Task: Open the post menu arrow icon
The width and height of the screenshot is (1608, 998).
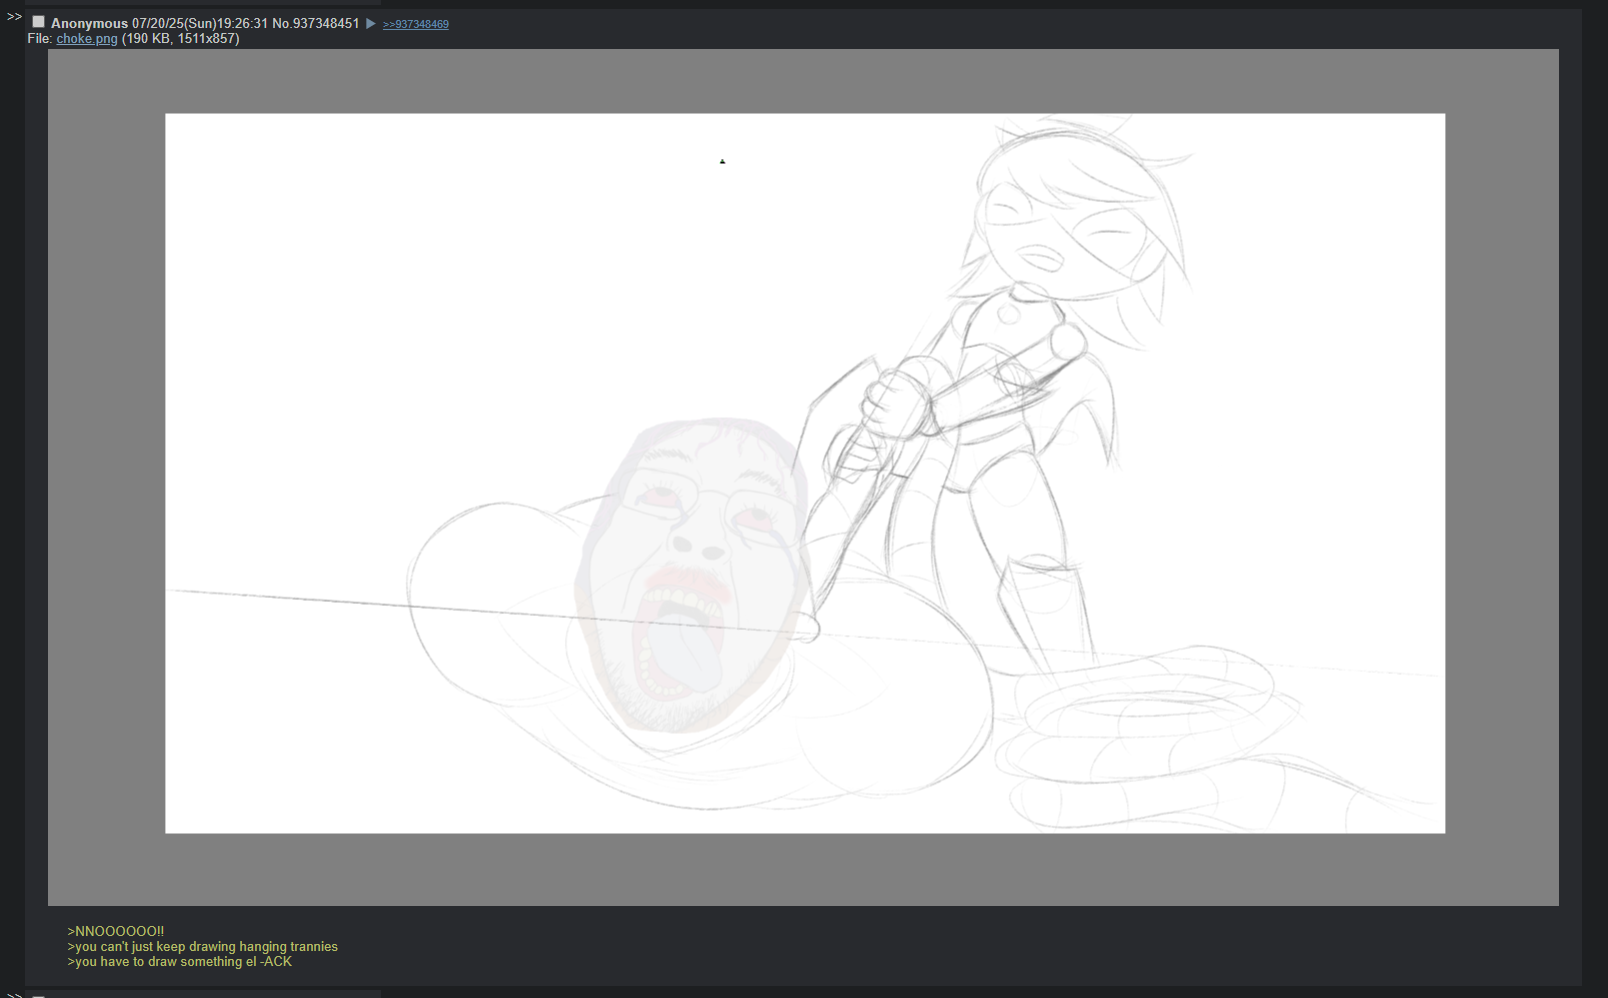Action: pos(371,23)
